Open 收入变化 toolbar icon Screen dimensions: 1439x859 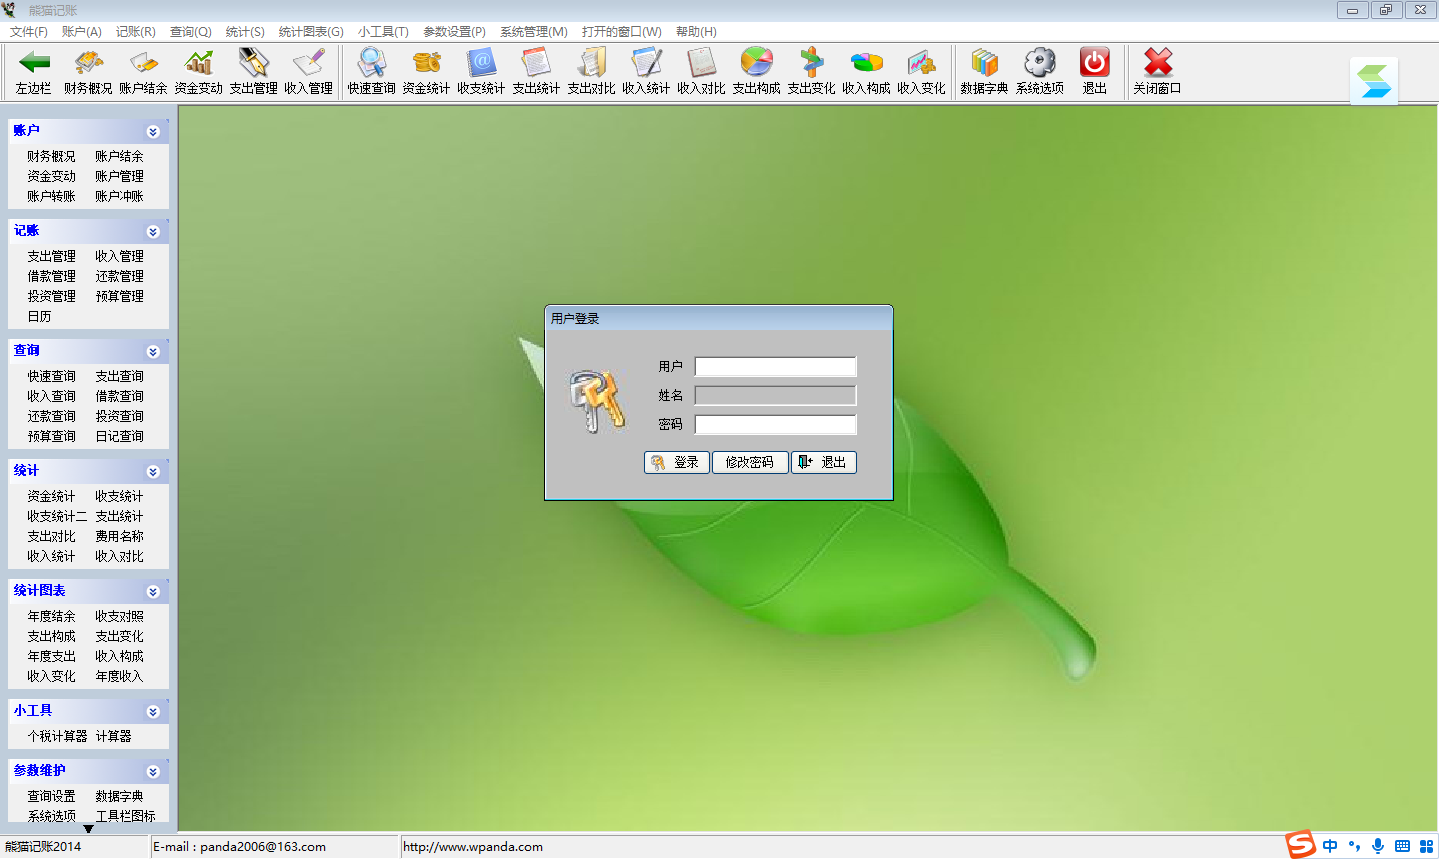pos(921,63)
